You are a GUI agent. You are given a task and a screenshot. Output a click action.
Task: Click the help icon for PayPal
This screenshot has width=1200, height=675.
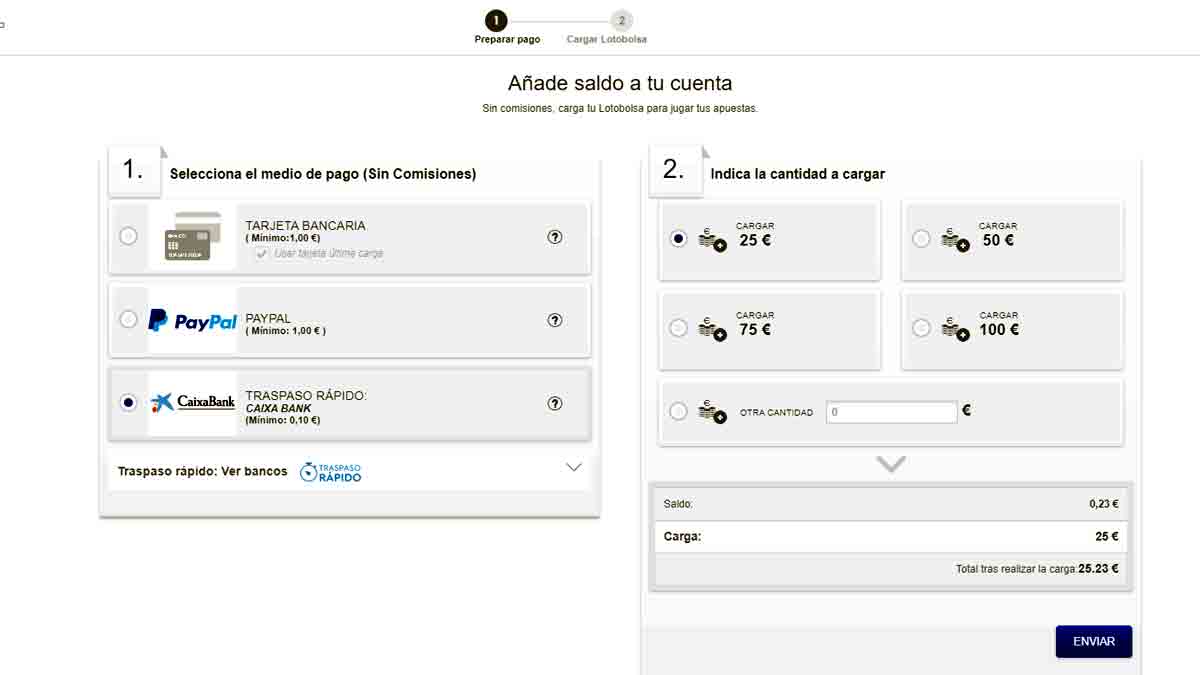[555, 320]
